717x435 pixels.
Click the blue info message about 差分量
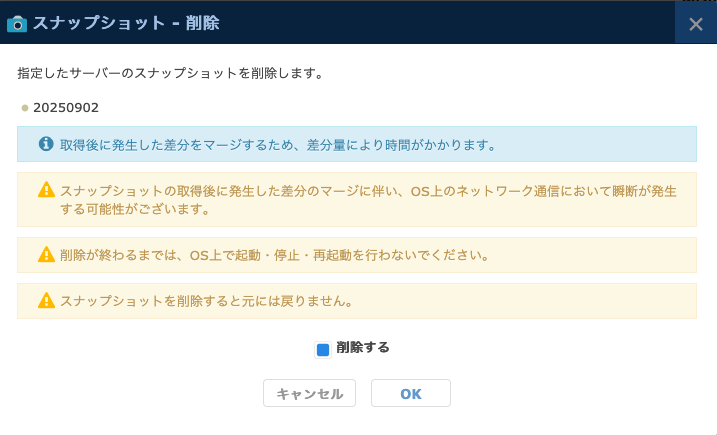[x=278, y=144]
